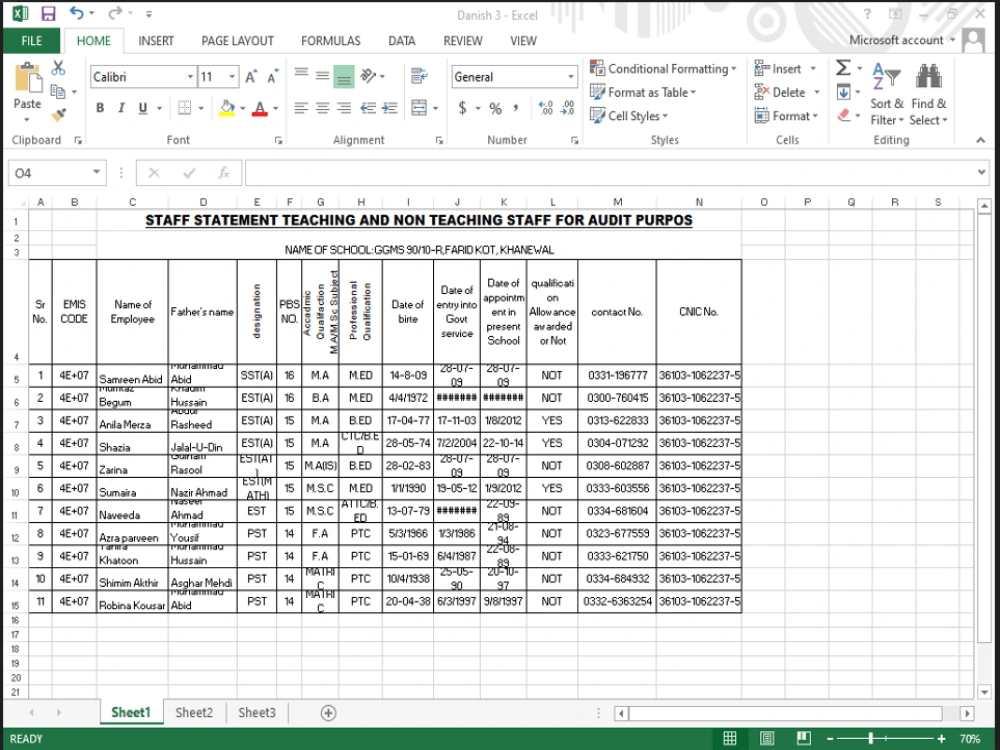Switch to the PAGE LAYOUT tab
Screen dimensions: 1000x750
[237, 41]
